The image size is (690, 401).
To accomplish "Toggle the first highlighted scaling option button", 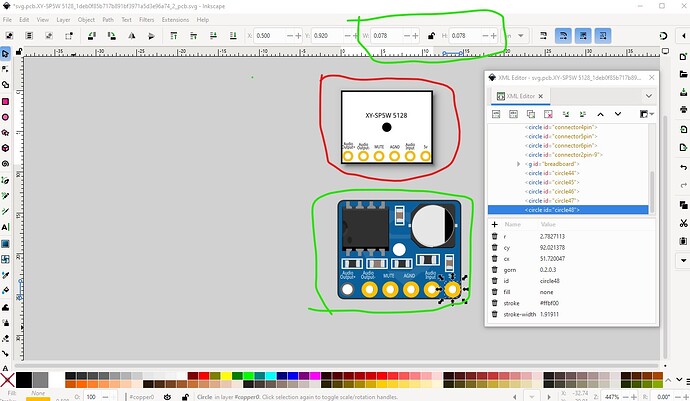I will [x=563, y=35].
